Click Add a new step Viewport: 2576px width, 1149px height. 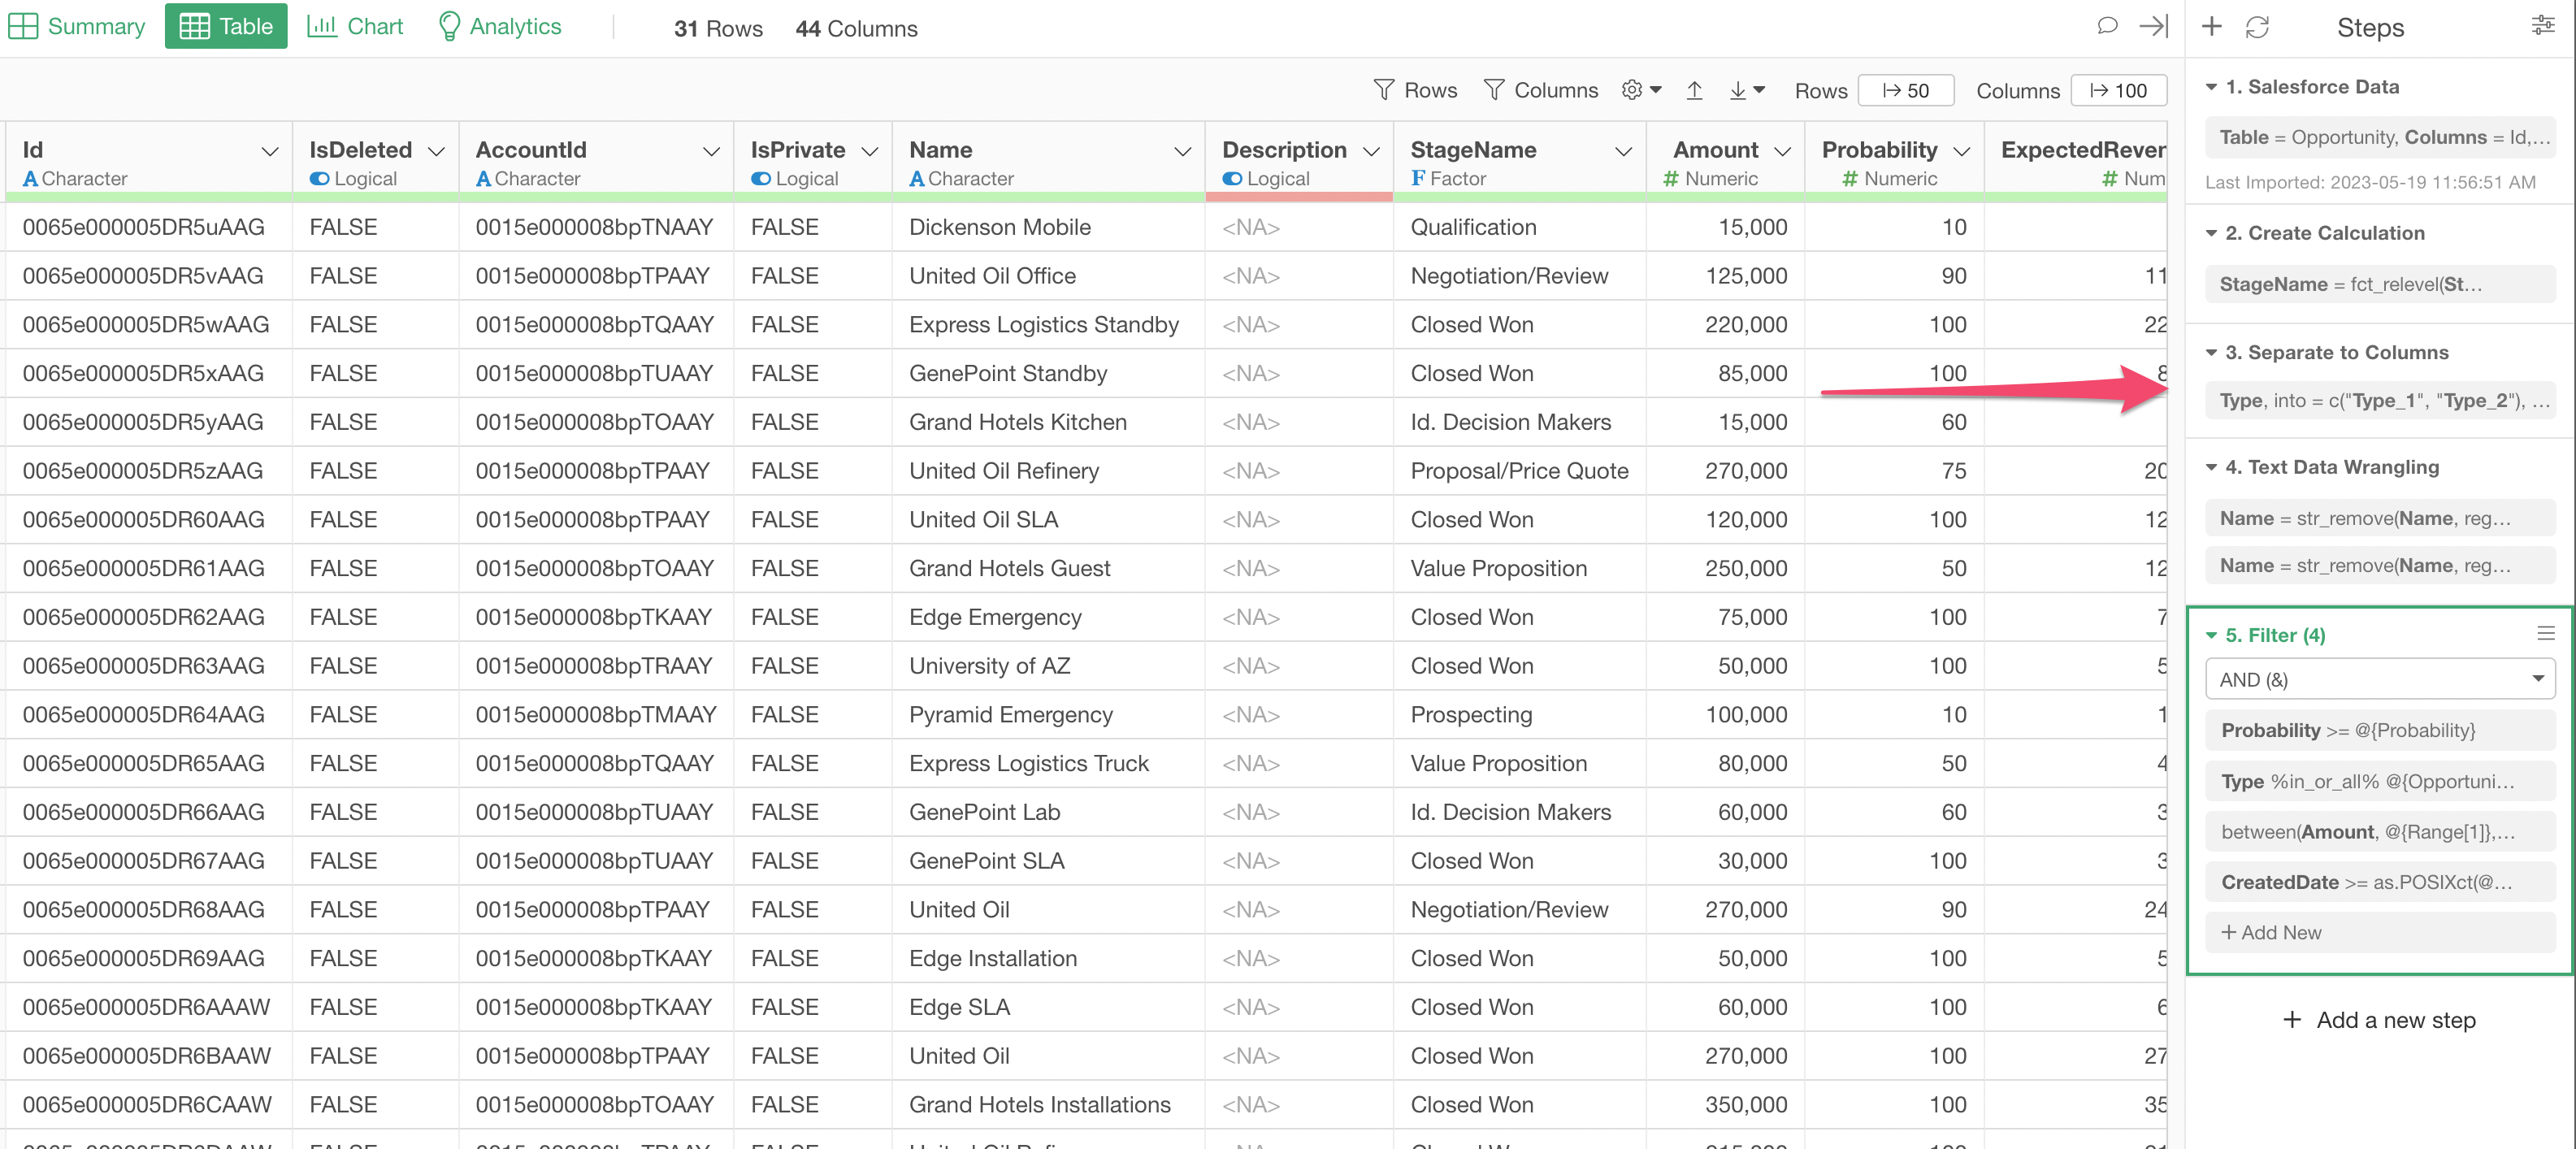[x=2379, y=1019]
